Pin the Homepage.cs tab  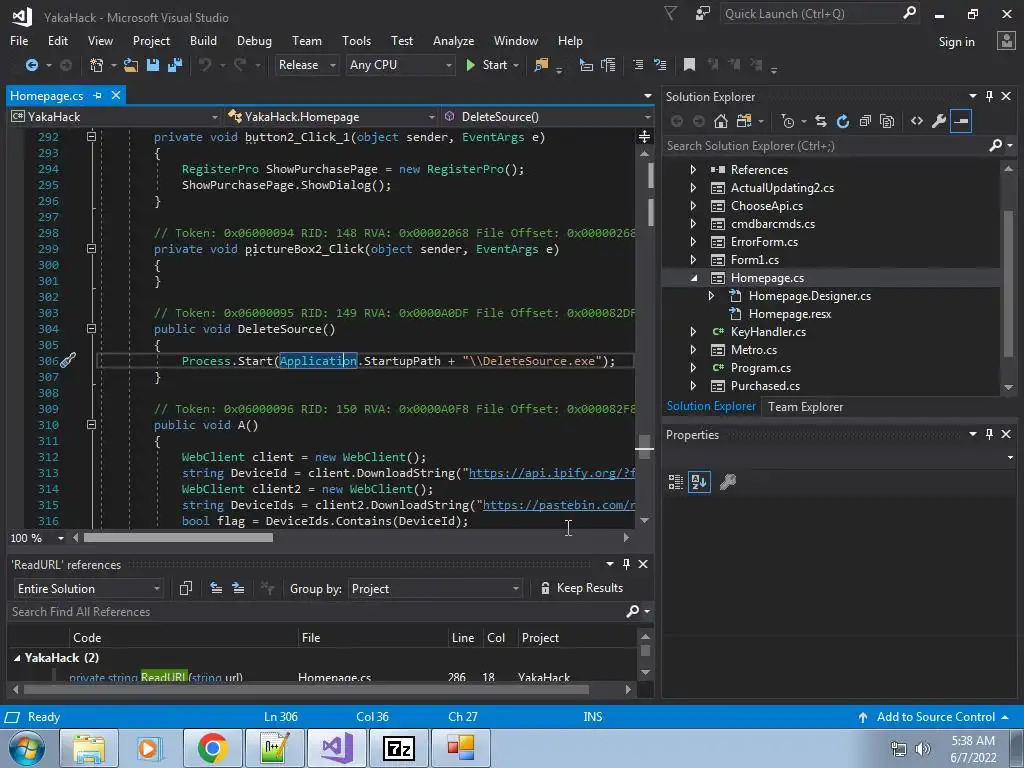97,95
